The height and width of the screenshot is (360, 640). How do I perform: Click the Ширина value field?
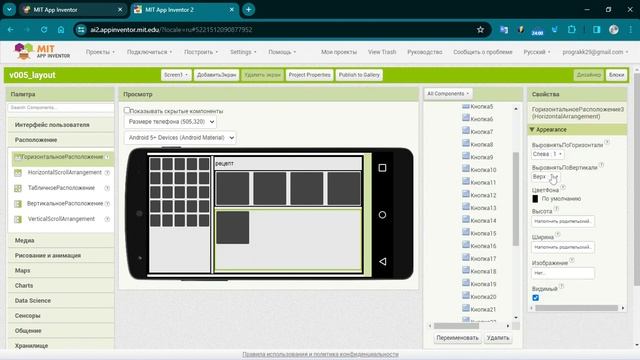(x=563, y=247)
